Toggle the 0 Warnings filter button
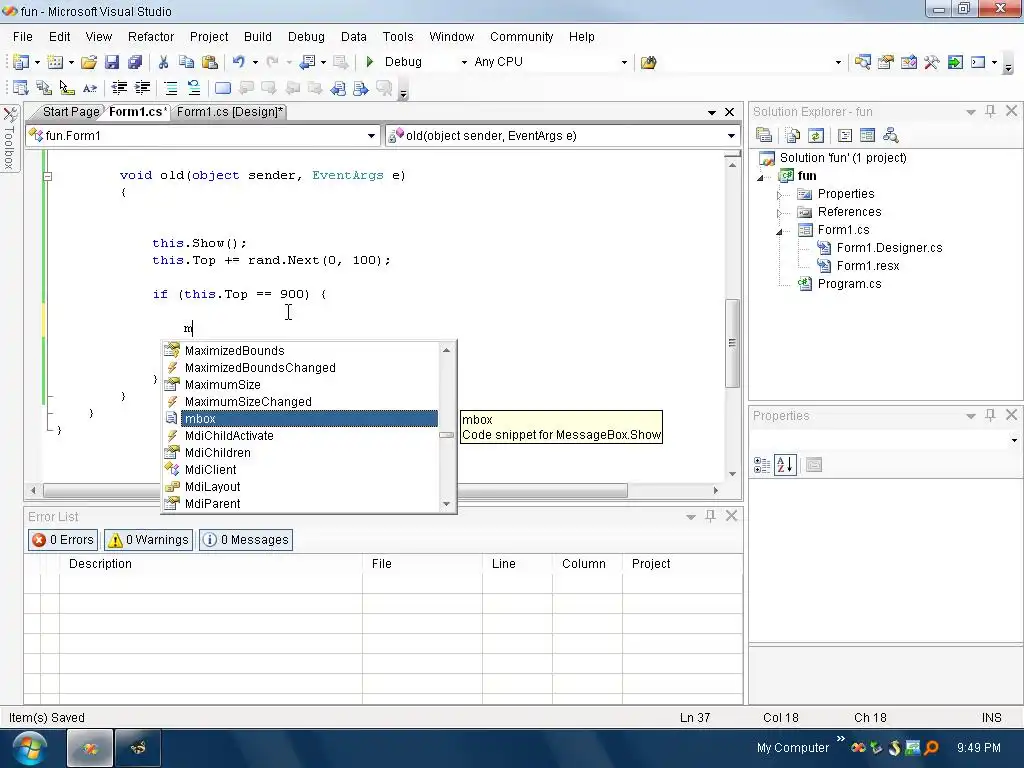The height and width of the screenshot is (768, 1024). 149,539
